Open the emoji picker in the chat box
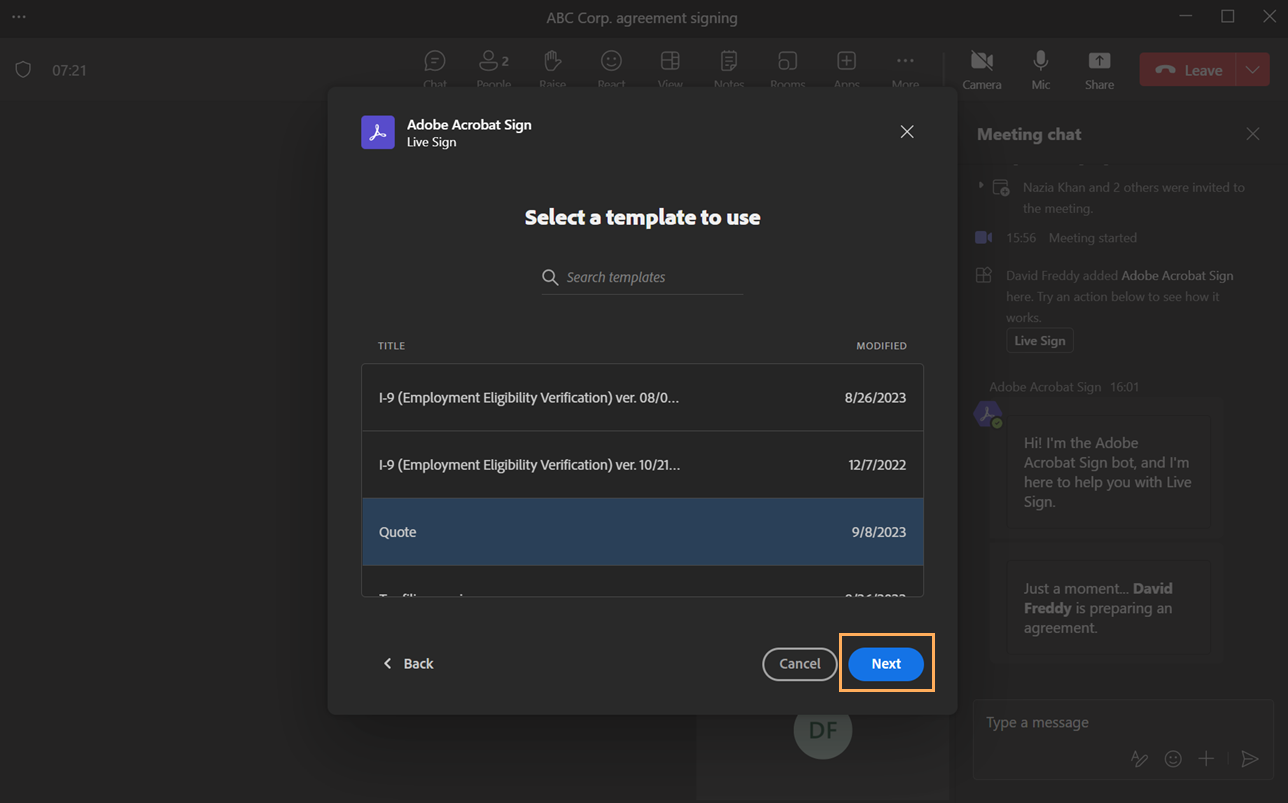This screenshot has width=1288, height=803. point(1172,758)
